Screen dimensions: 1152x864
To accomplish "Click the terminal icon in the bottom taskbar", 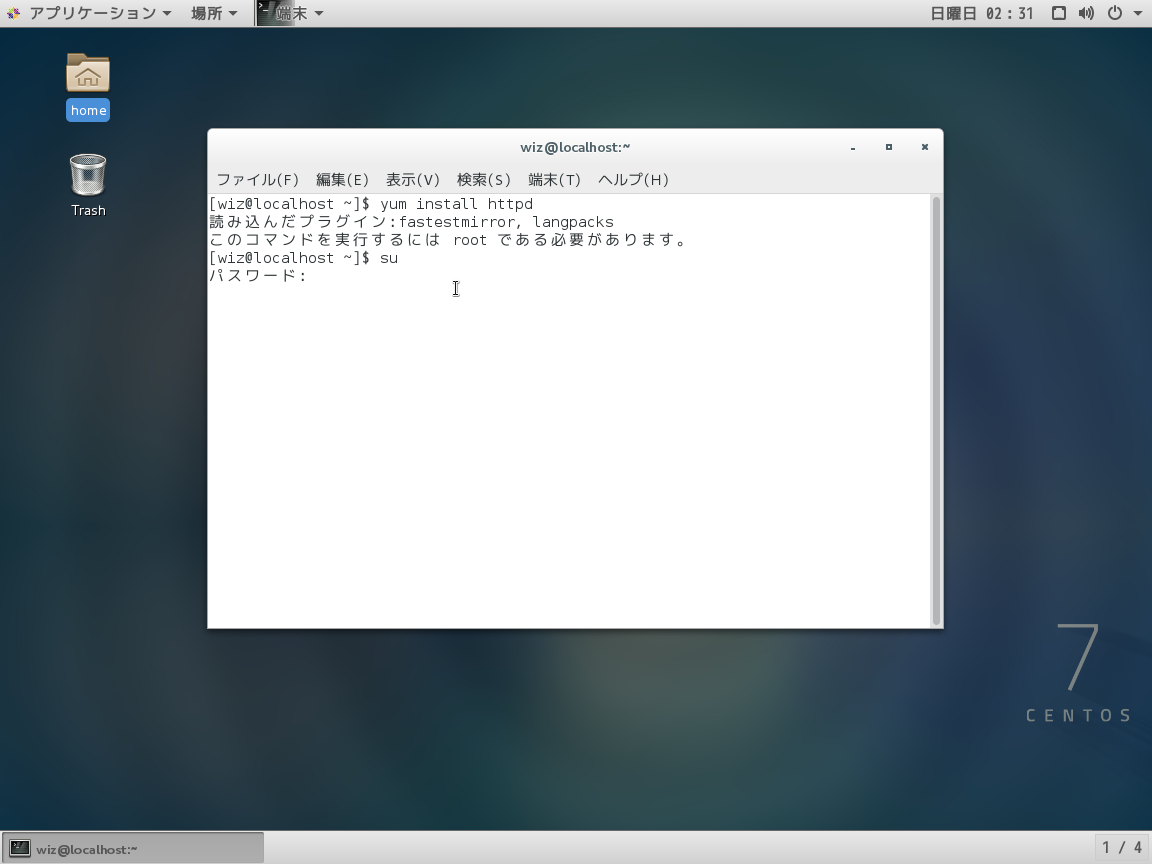I will tap(20, 849).
